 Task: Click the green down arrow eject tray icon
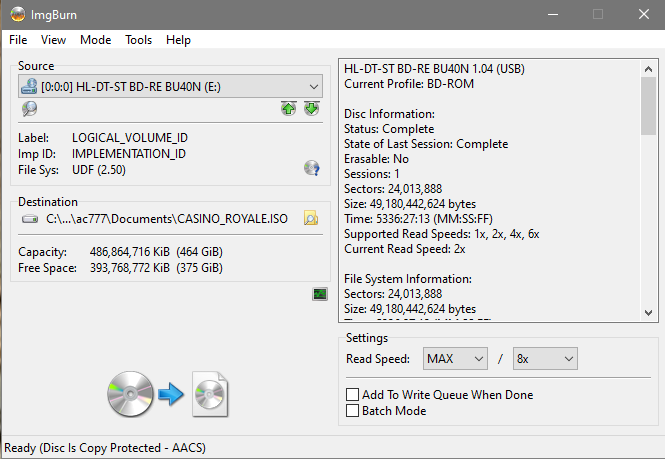tap(312, 109)
